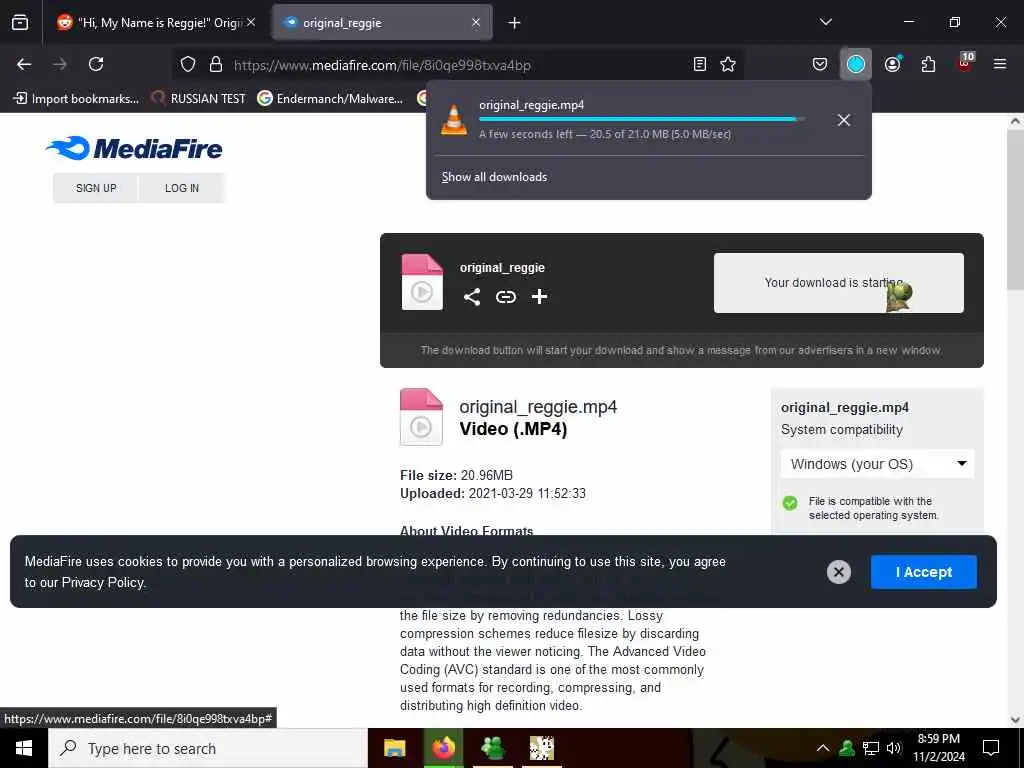The width and height of the screenshot is (1024, 768).
Task: Open the network icon in system tray
Action: click(871, 748)
